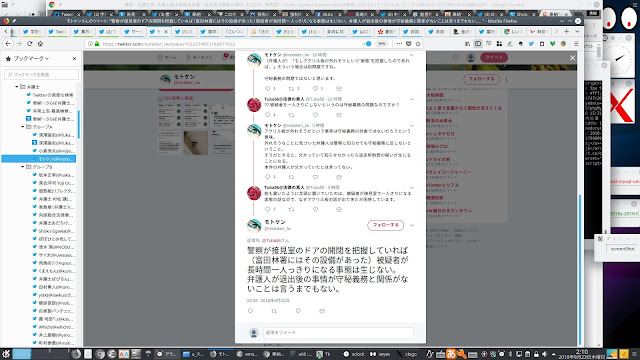Screen dimensions: 640x360
Task: Close the bookmarks sidebar
Action: (74, 59)
